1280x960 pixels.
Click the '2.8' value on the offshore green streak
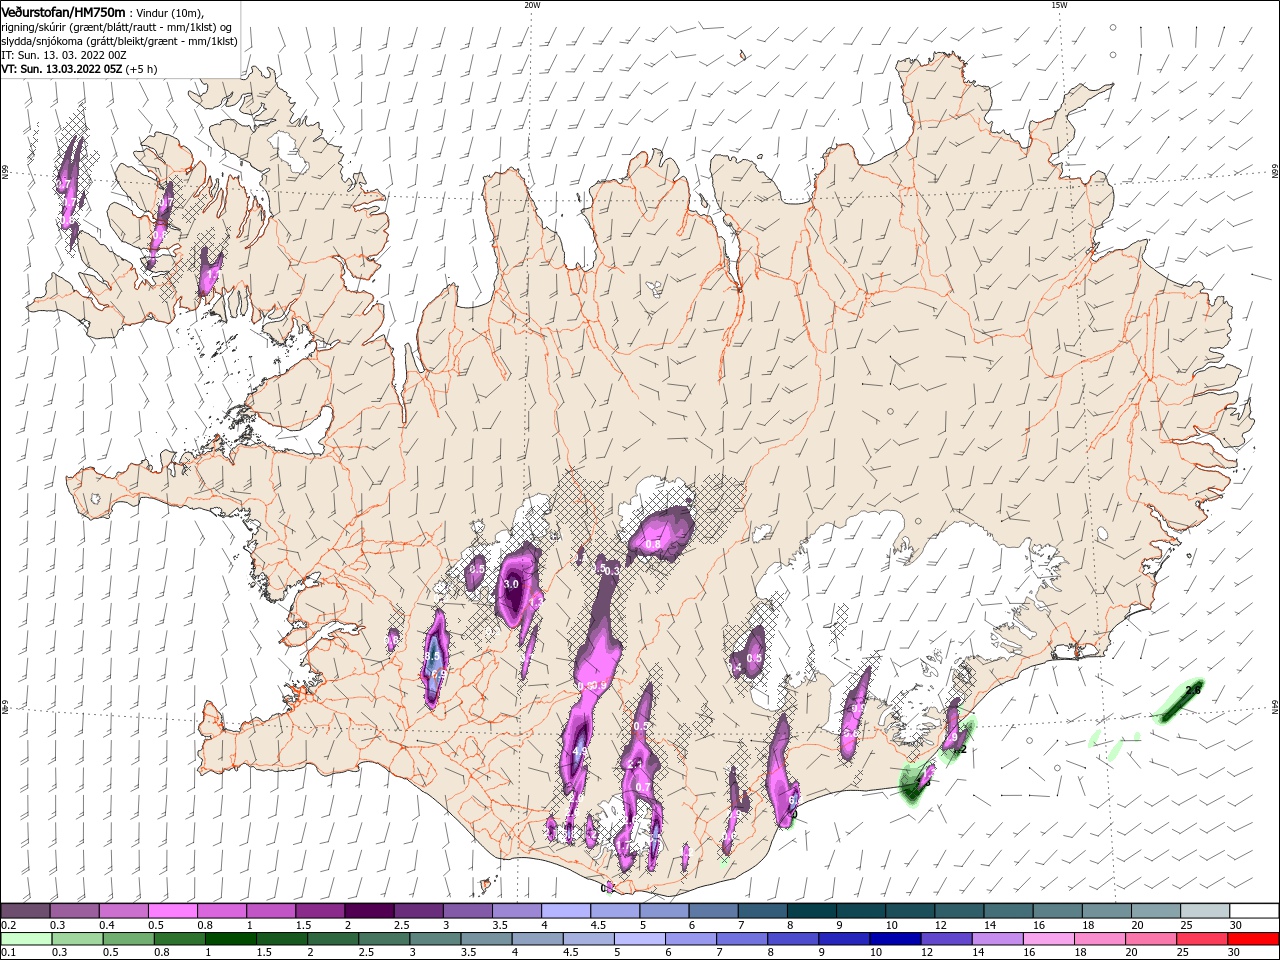[x=1193, y=690]
